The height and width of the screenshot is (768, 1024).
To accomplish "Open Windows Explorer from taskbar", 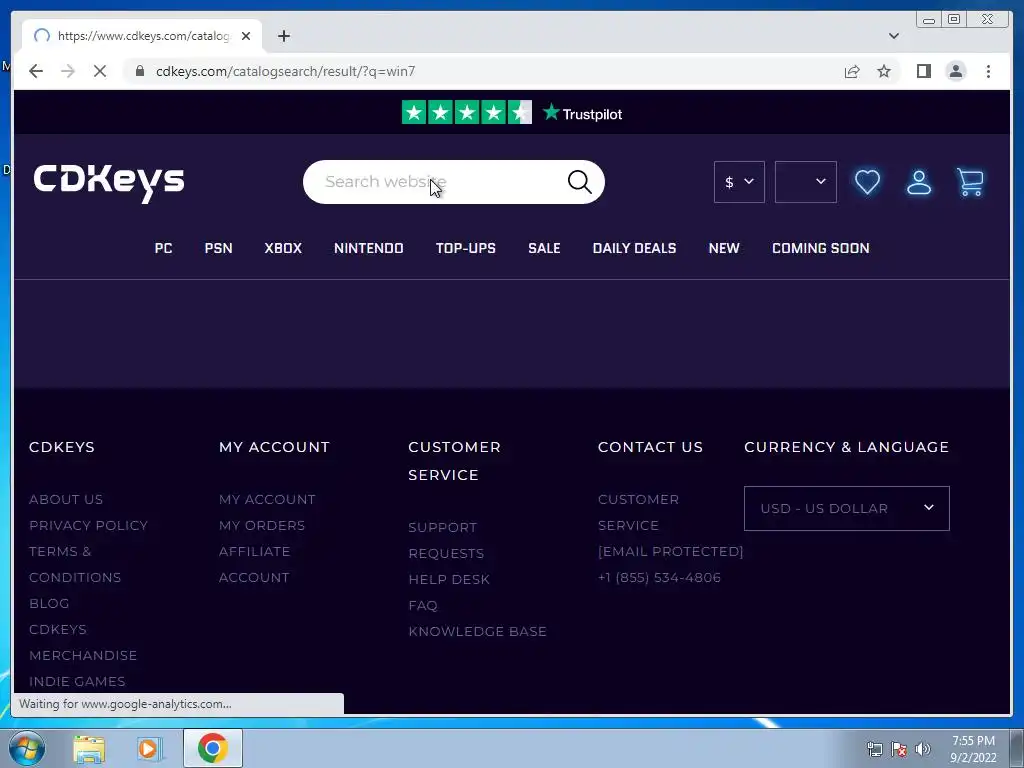I will tap(89, 748).
